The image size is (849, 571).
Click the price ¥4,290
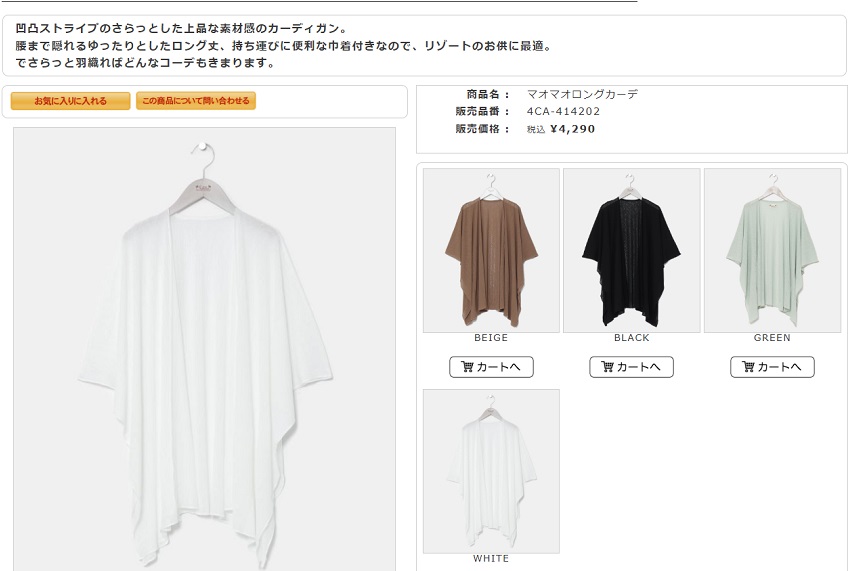(x=572, y=129)
